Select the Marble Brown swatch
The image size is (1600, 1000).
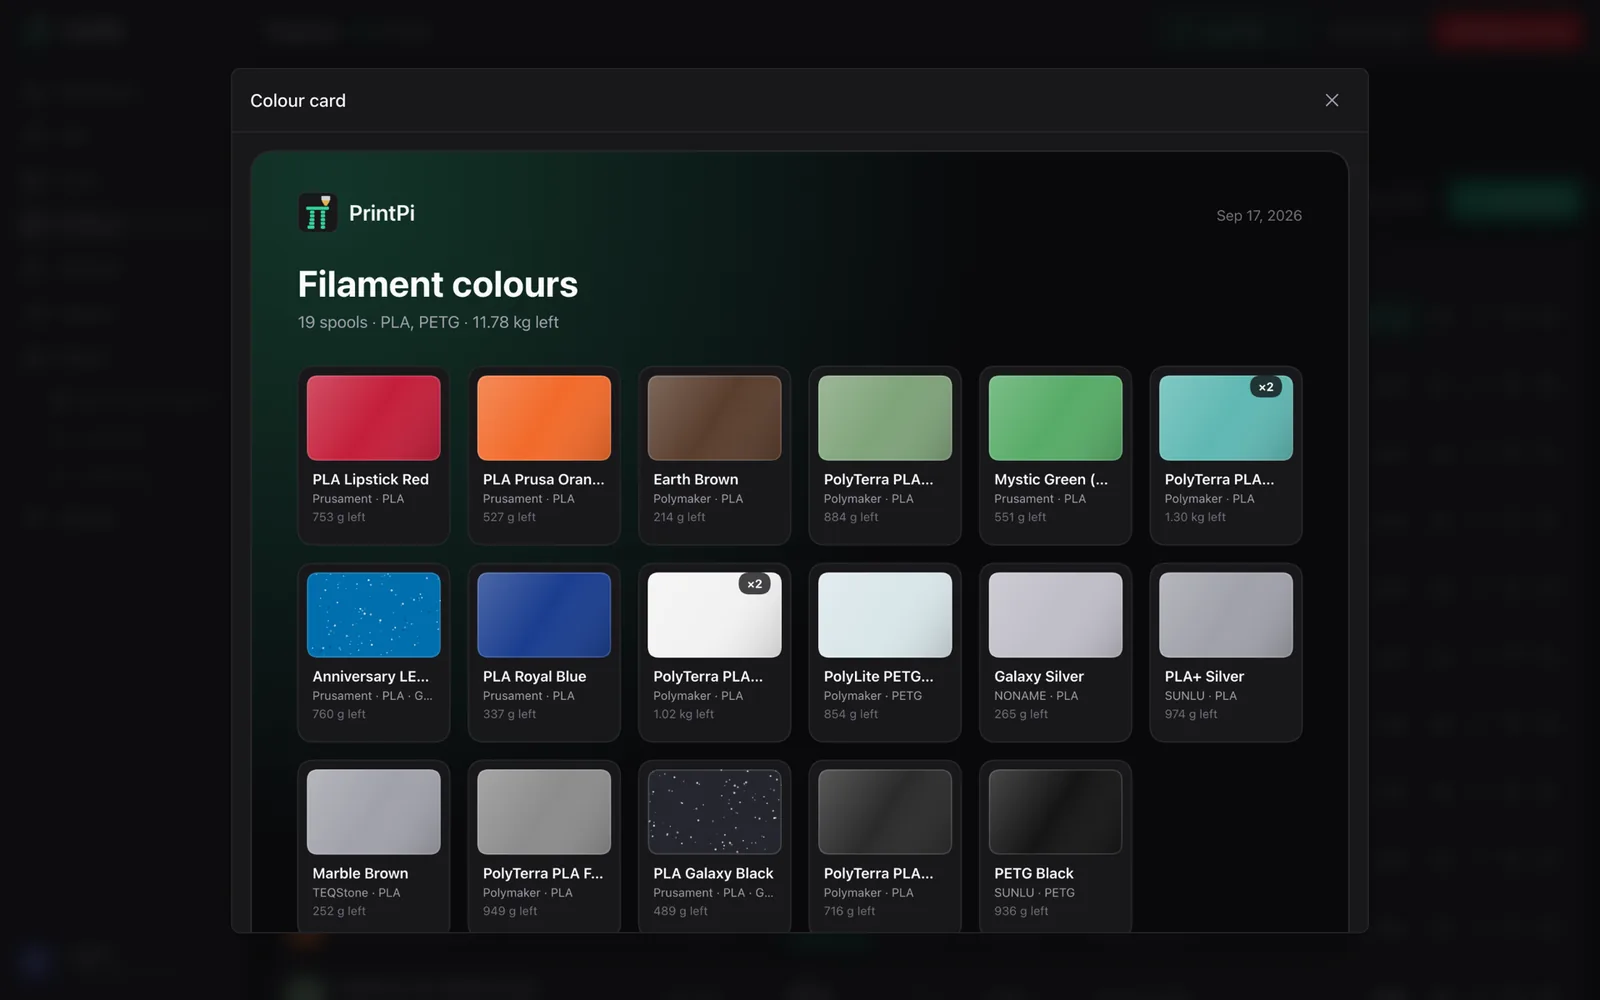(374, 812)
